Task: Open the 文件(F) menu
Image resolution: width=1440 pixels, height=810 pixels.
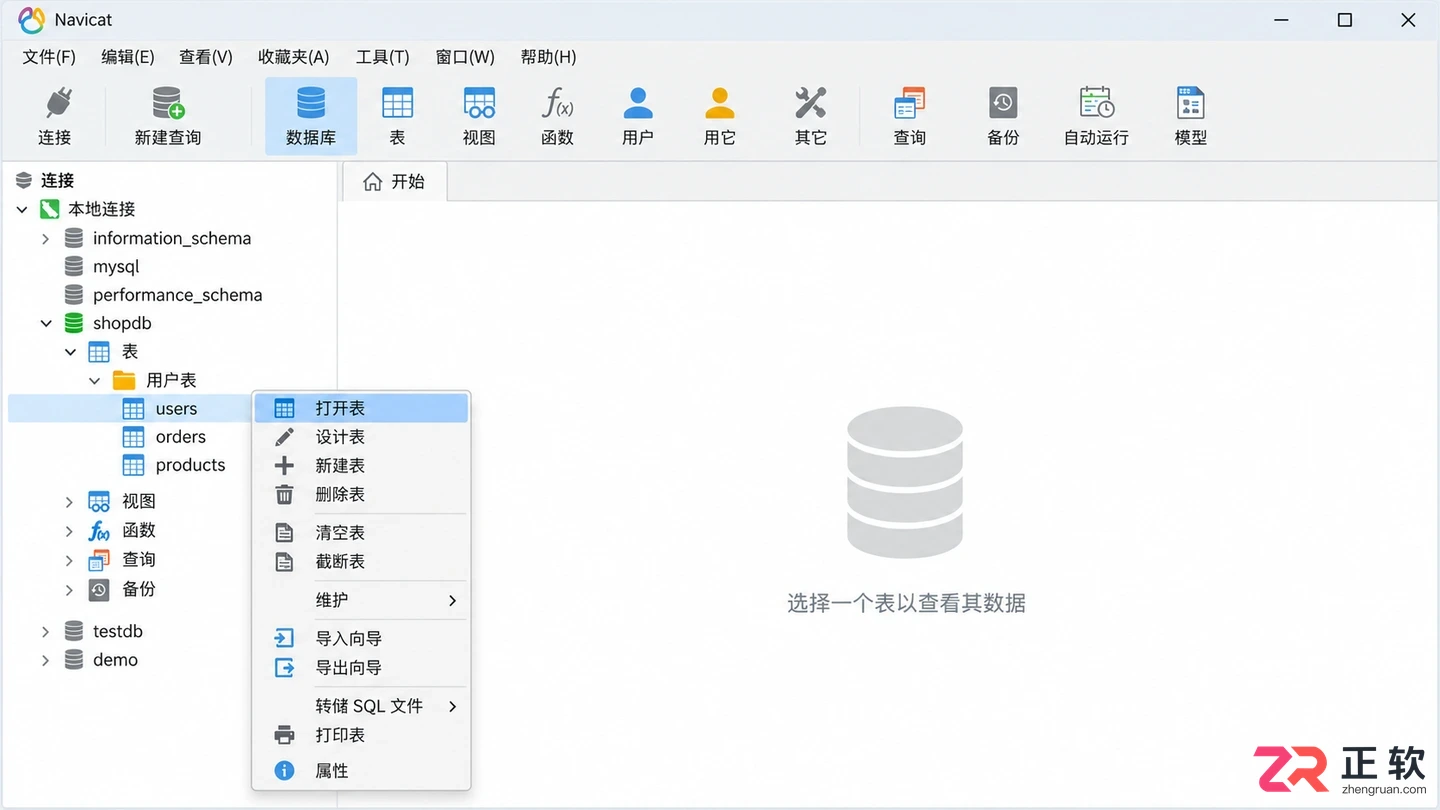Action: (x=49, y=57)
